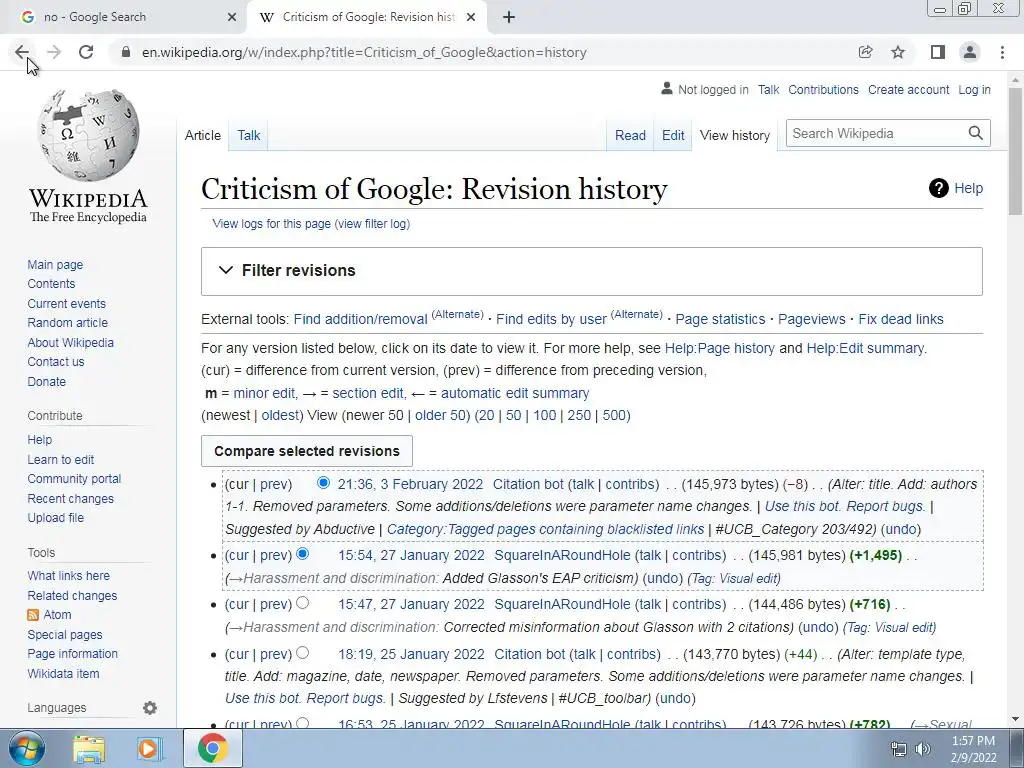1024x768 pixels.
Task: Click the address bar URL
Action: [x=364, y=52]
